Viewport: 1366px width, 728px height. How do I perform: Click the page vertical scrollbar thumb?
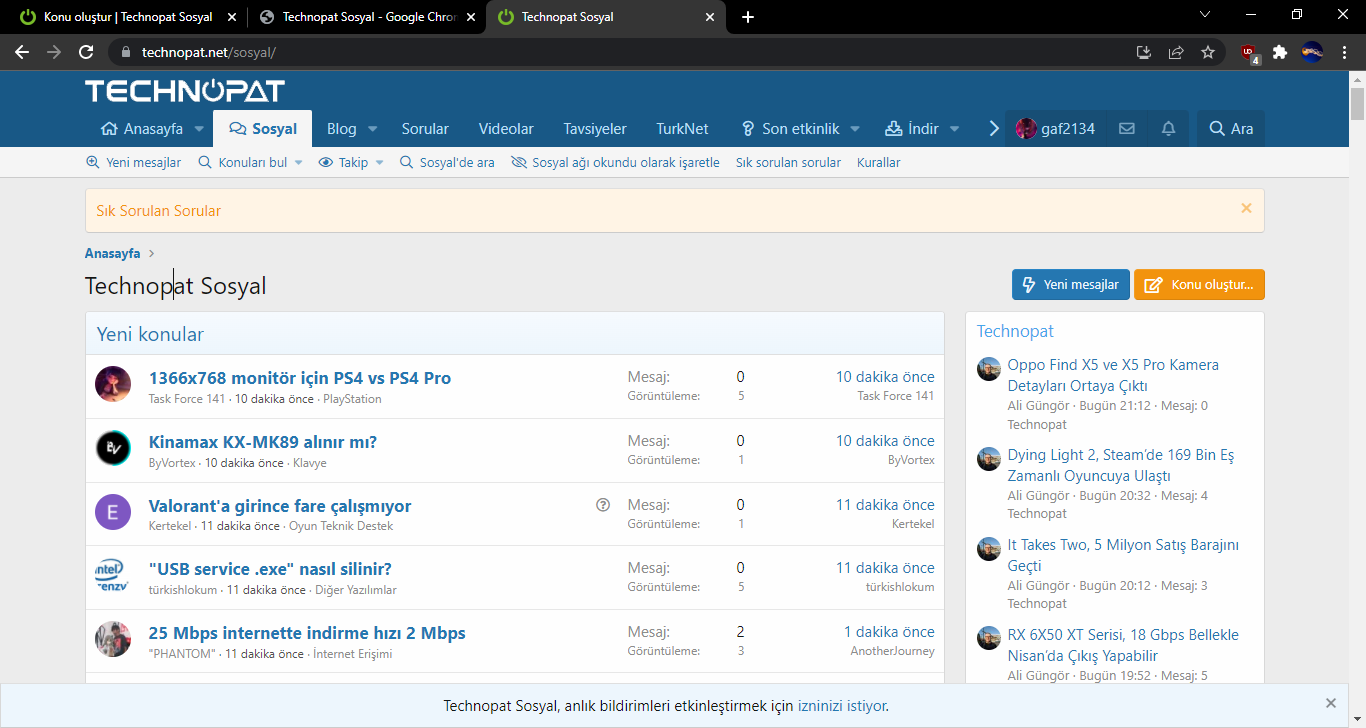click(x=1357, y=103)
